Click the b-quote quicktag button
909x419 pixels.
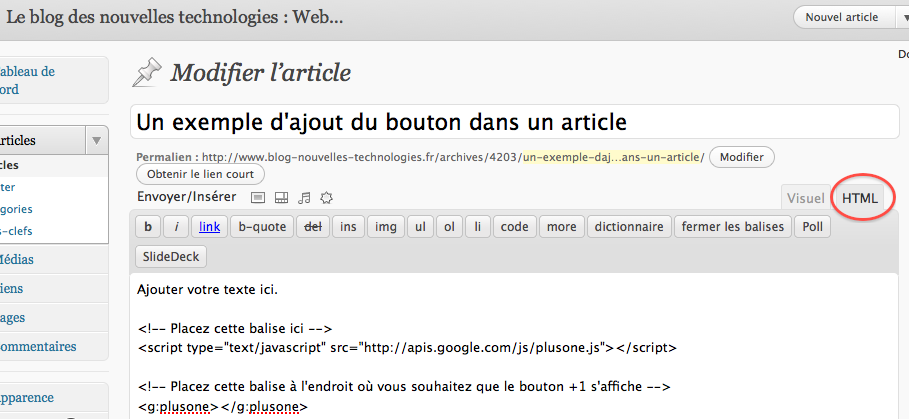click(x=262, y=227)
